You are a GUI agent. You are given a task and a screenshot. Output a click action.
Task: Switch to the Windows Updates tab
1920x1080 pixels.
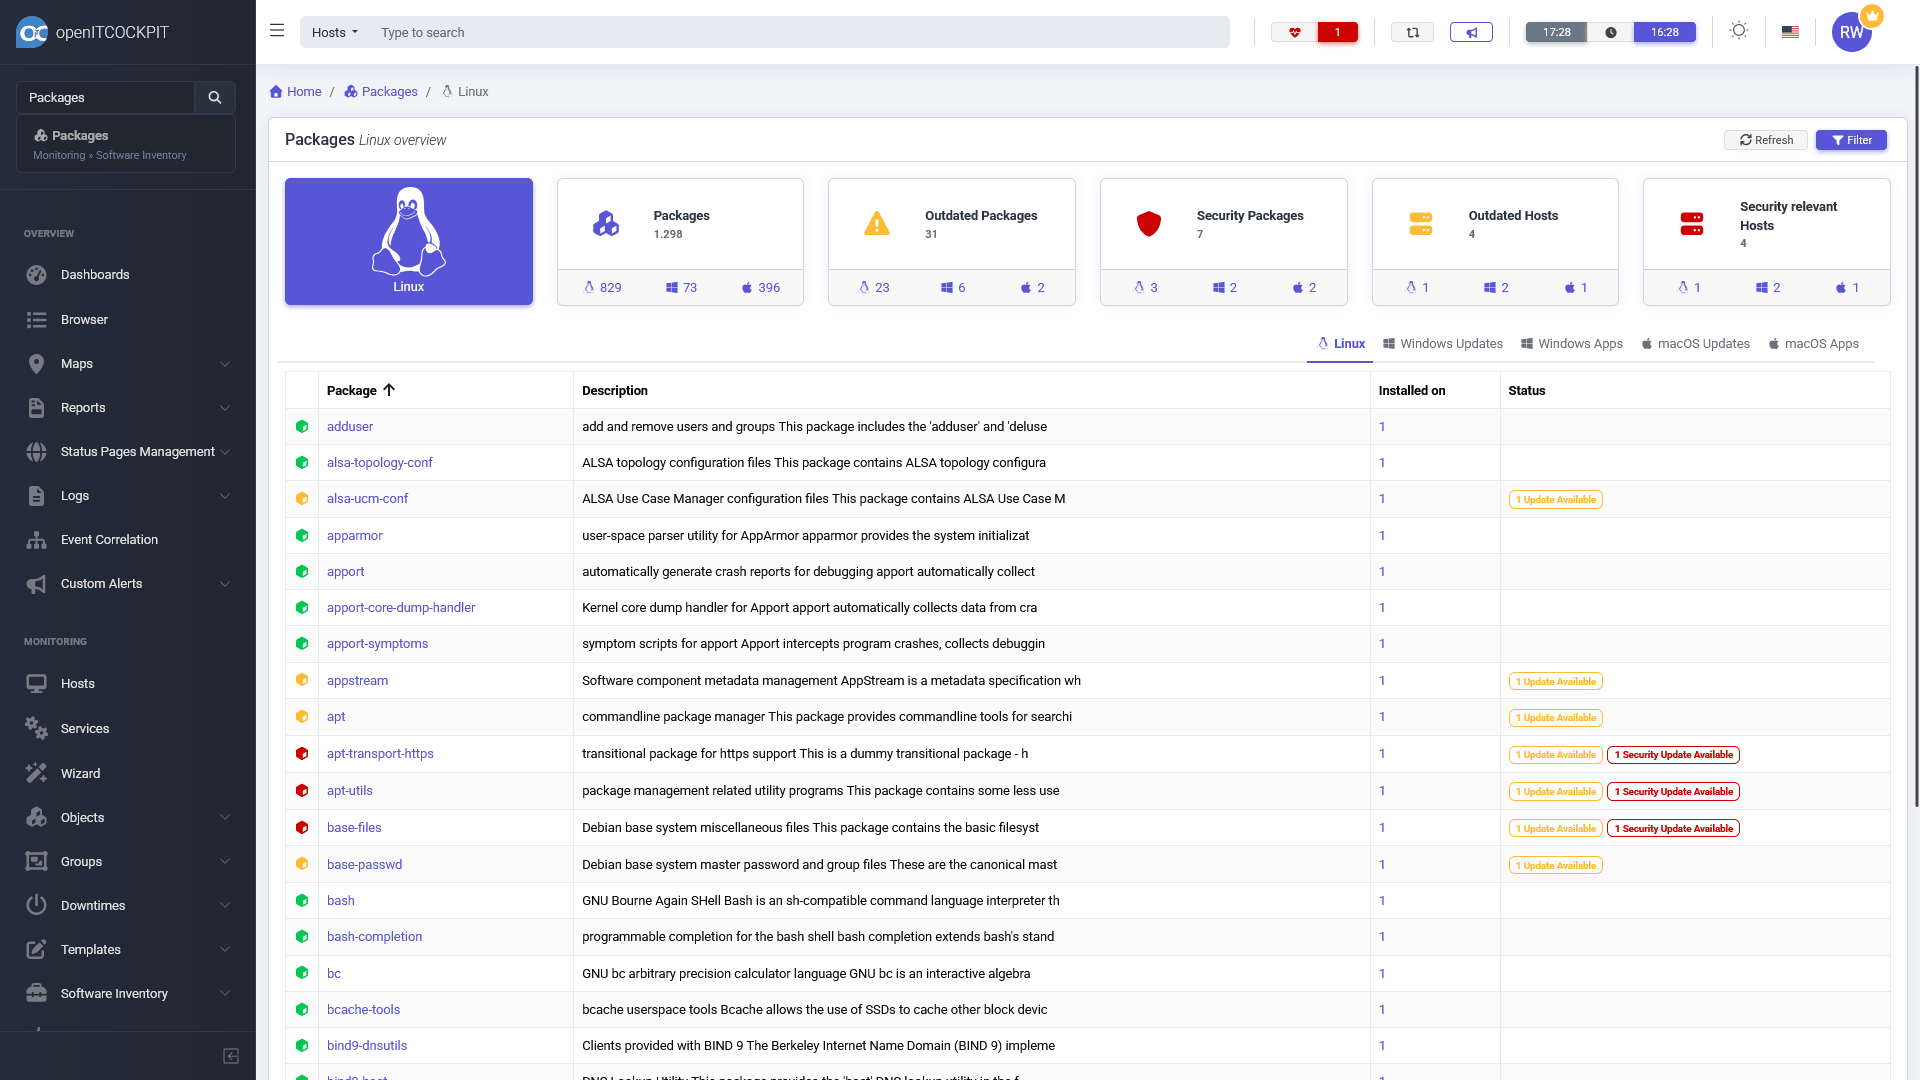click(x=1442, y=343)
